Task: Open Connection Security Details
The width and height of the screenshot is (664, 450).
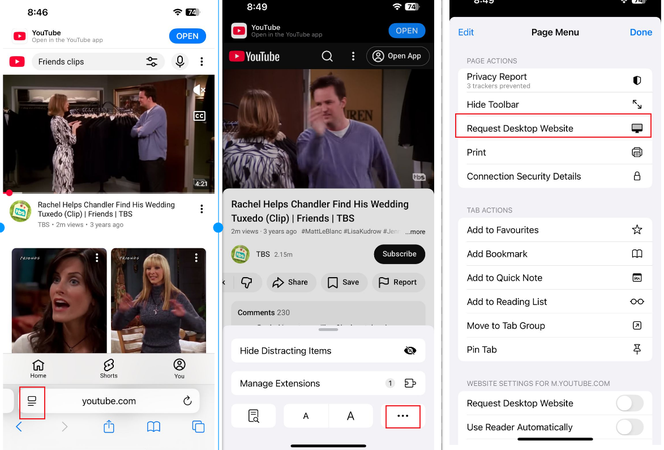Action: click(x=555, y=176)
